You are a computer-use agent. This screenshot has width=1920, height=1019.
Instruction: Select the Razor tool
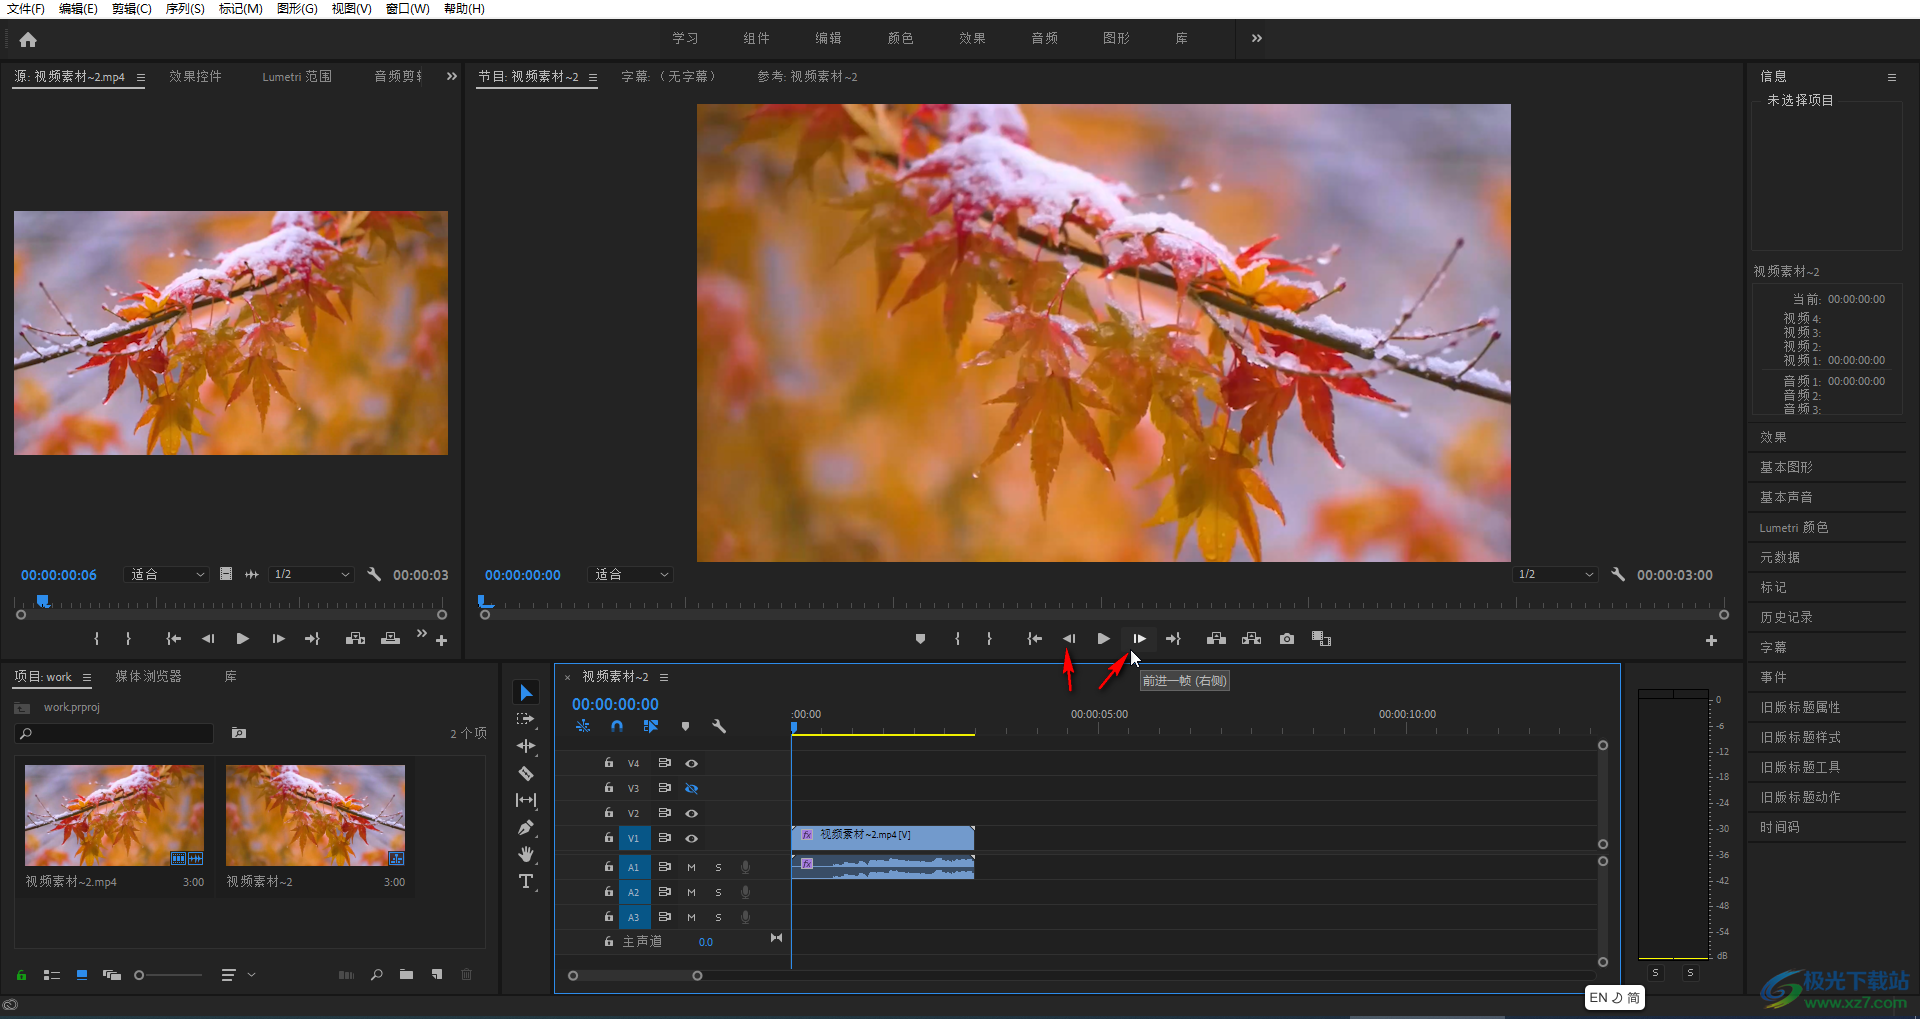526,773
